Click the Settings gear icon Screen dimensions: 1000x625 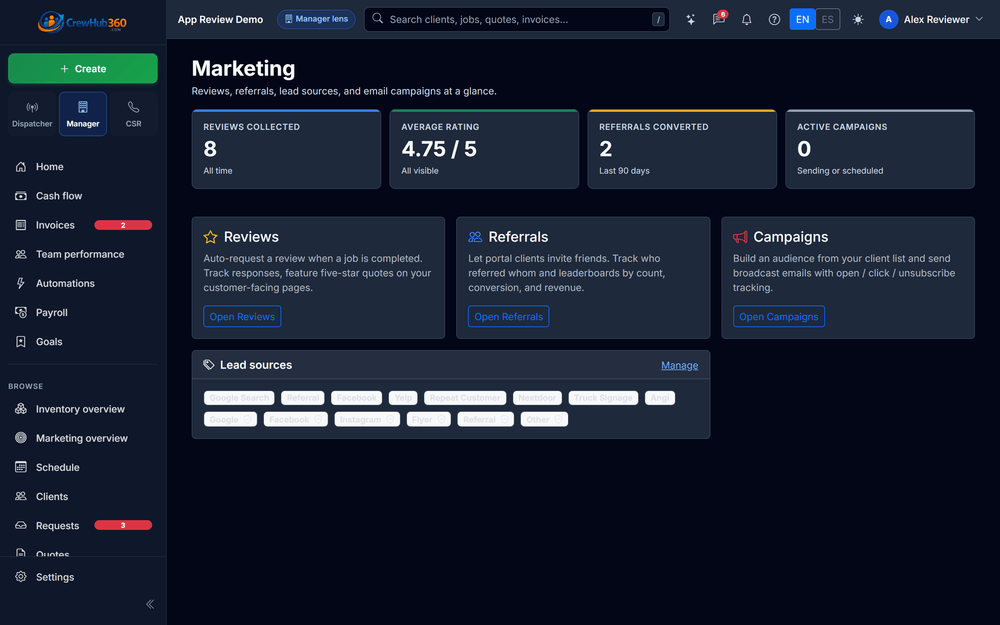point(21,577)
